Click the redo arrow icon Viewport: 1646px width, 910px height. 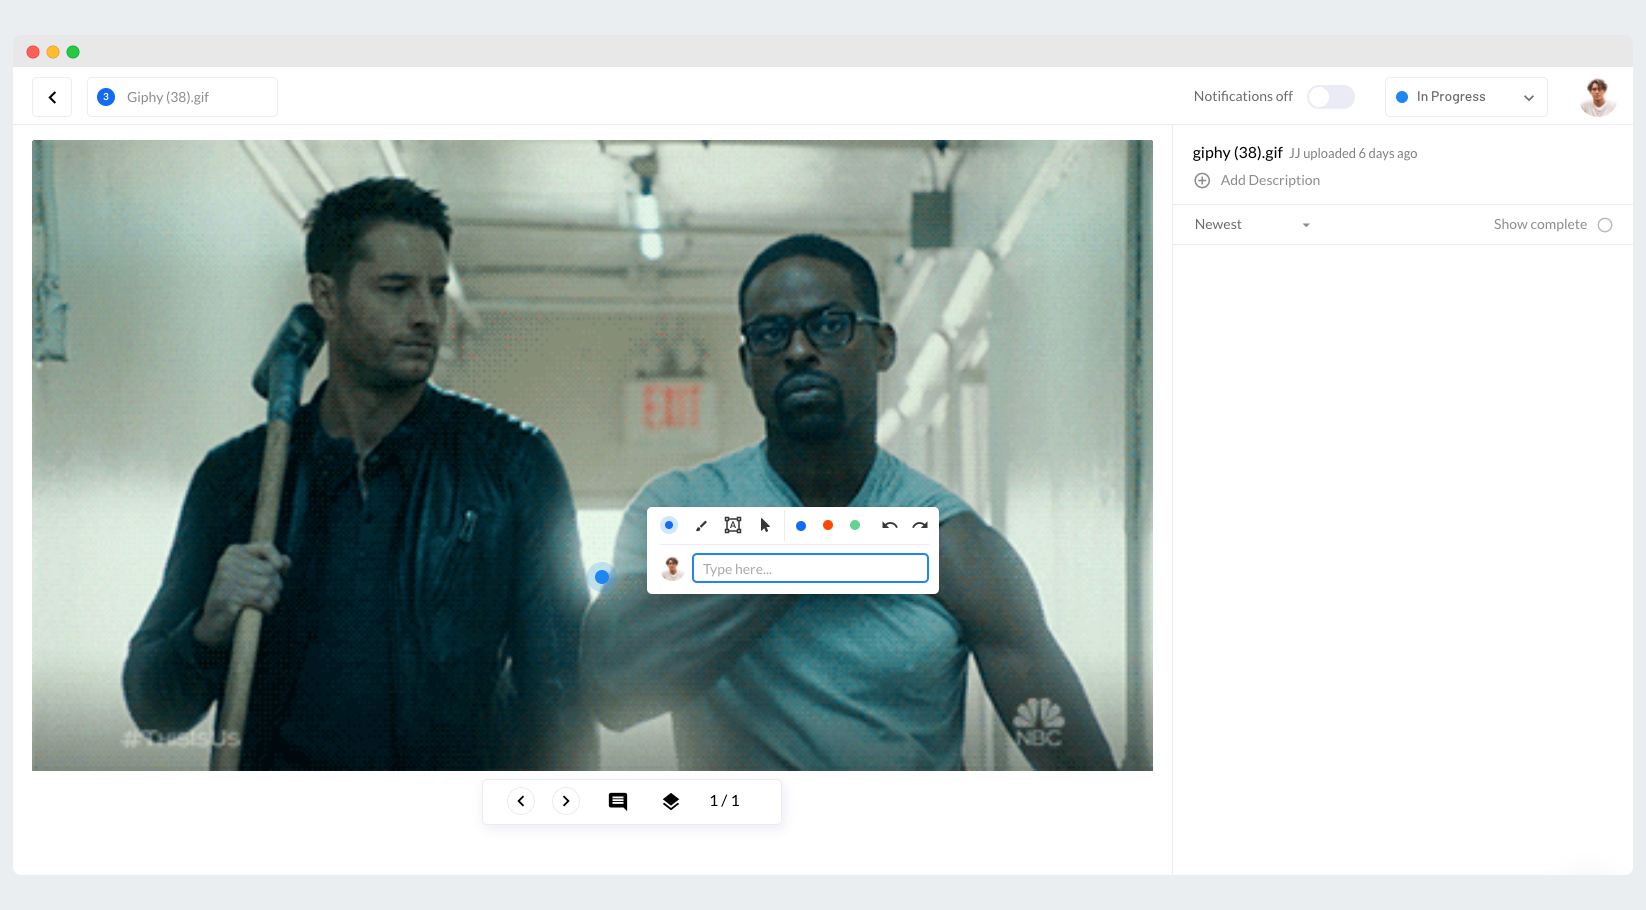[920, 526]
